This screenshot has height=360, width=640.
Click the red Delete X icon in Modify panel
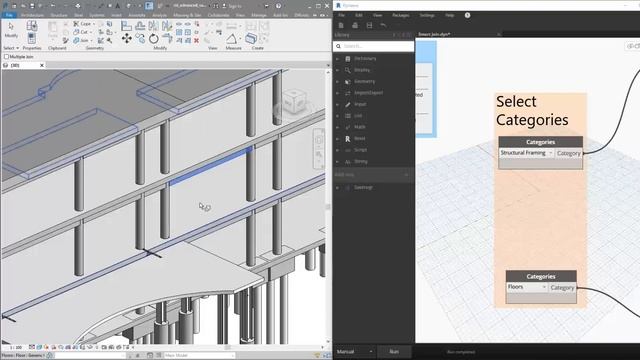pos(196,40)
